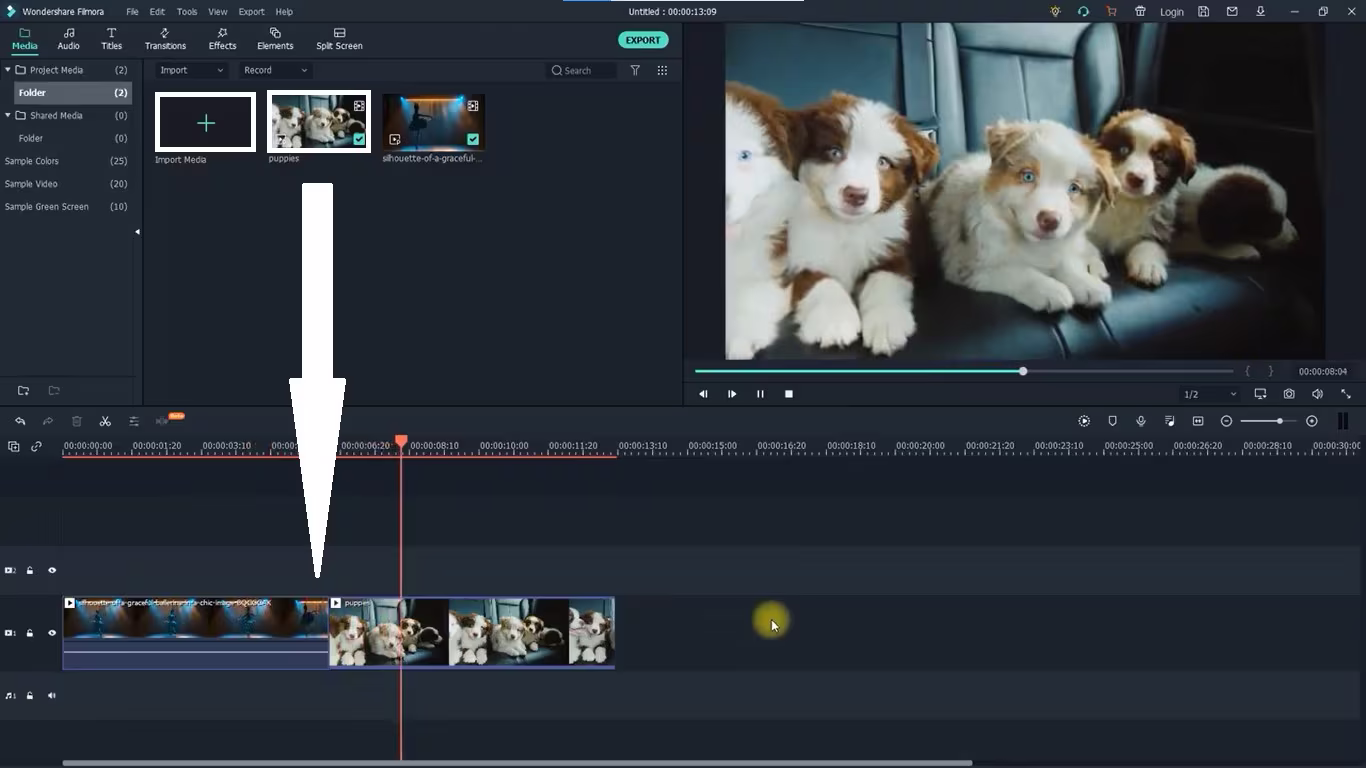Click the preview playback progress handle
The height and width of the screenshot is (768, 1366).
(1023, 371)
